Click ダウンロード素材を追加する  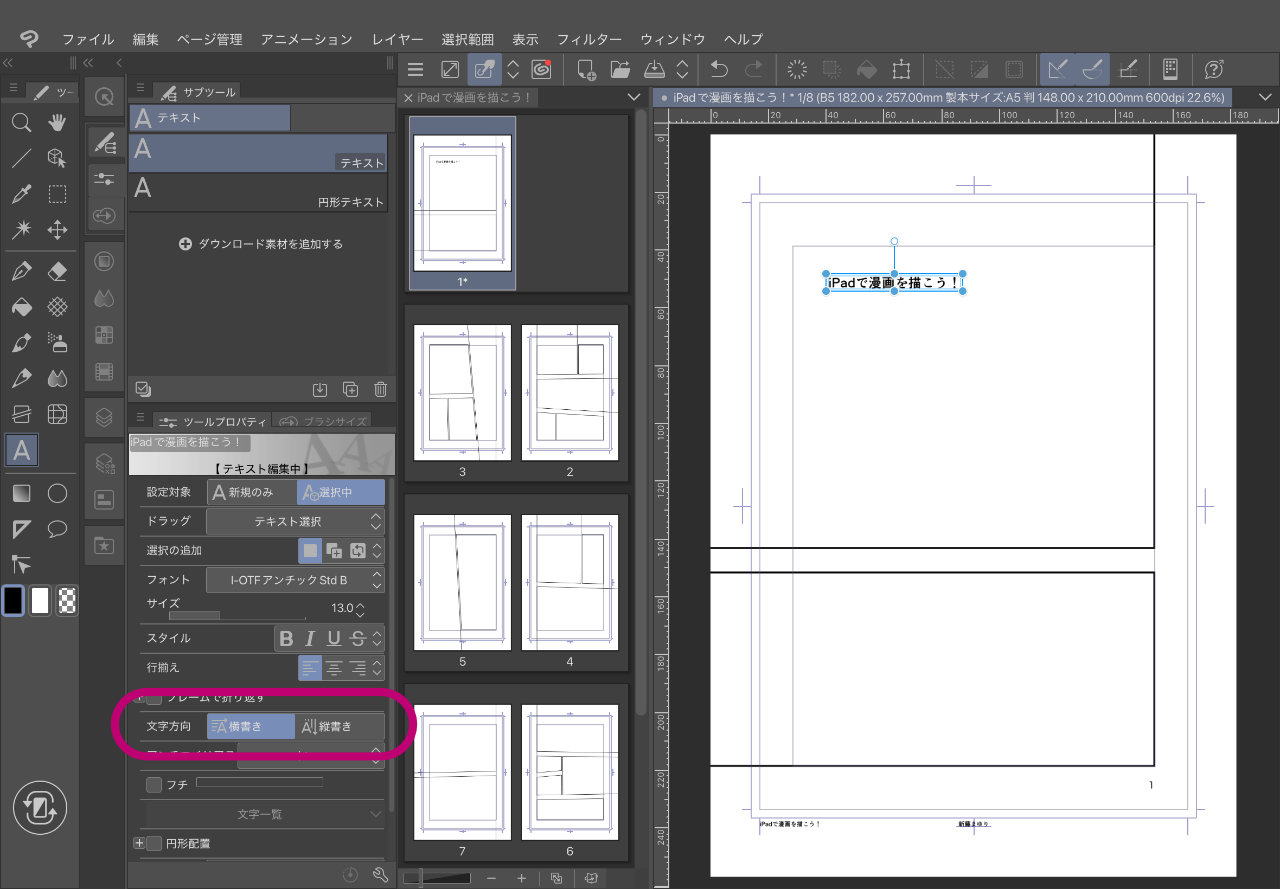[x=260, y=244]
